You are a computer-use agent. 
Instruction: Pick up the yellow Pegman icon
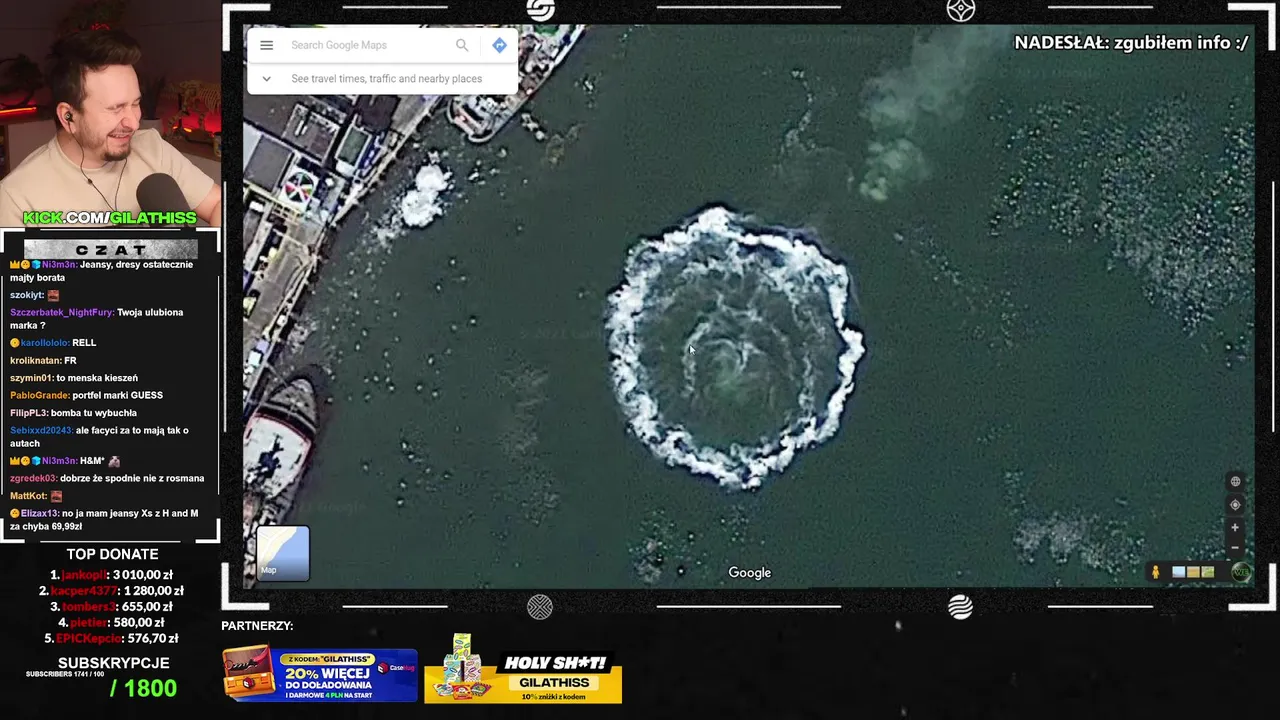pos(1155,572)
